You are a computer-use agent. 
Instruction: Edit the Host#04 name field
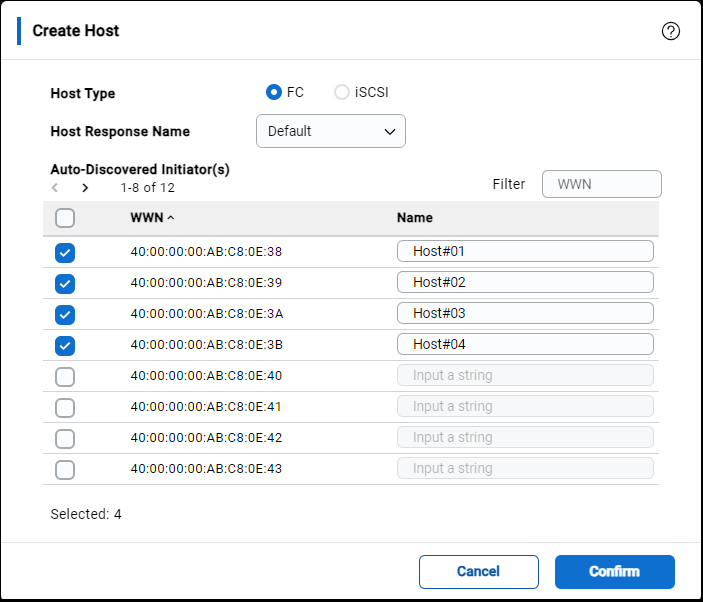click(x=525, y=344)
